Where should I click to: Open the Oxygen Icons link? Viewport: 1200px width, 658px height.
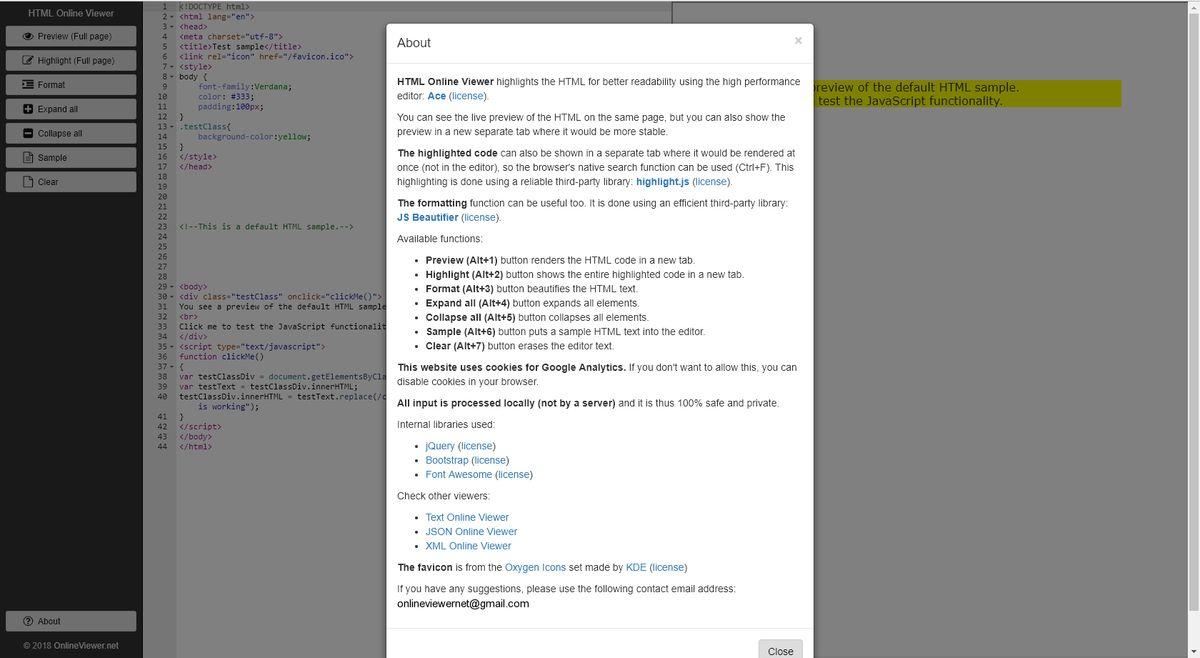point(535,567)
